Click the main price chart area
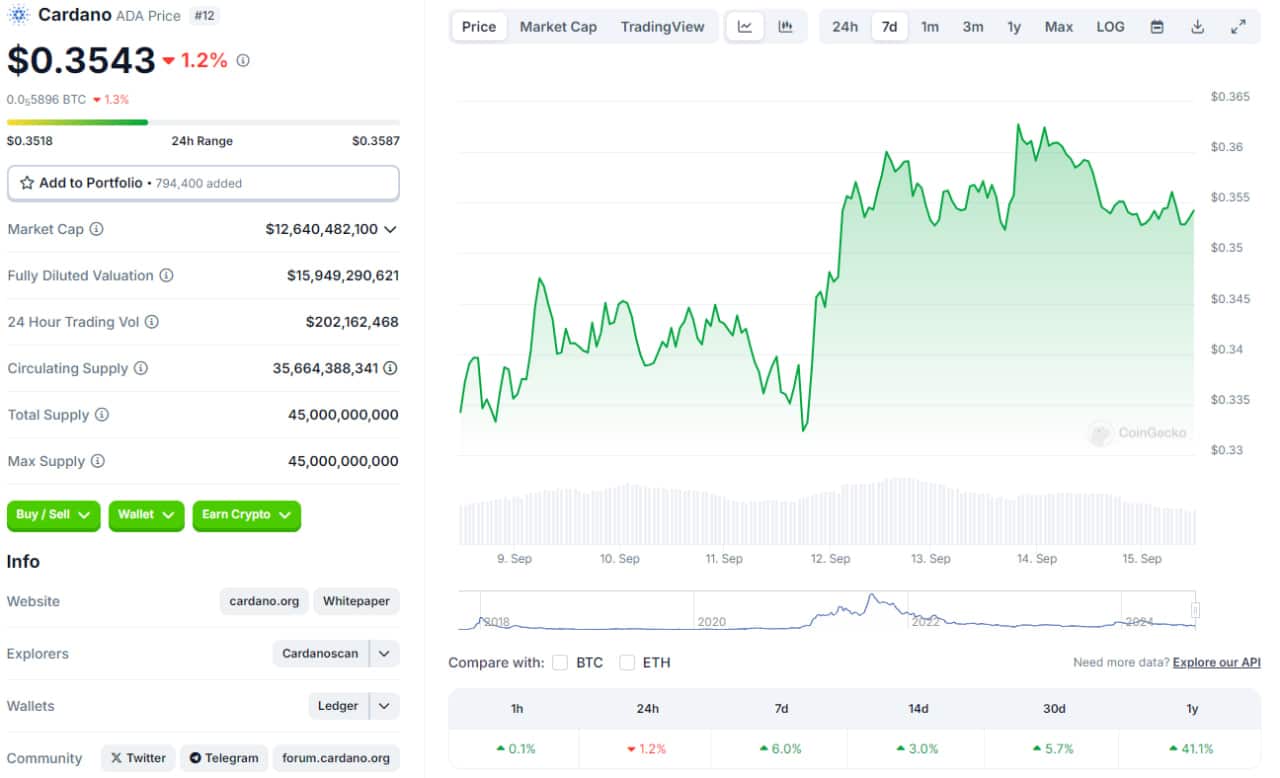The image size is (1280, 778). tap(827, 277)
